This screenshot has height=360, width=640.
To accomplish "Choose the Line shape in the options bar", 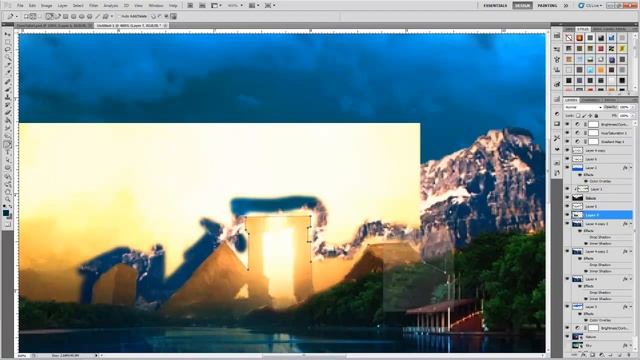I will tap(98, 16).
